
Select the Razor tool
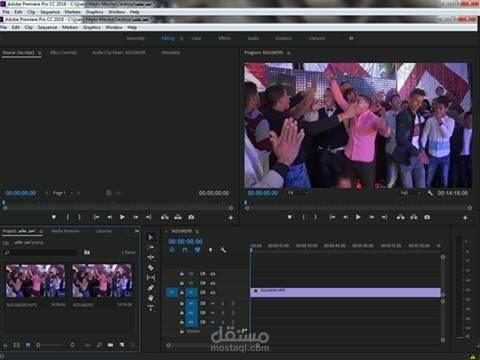tap(151, 267)
